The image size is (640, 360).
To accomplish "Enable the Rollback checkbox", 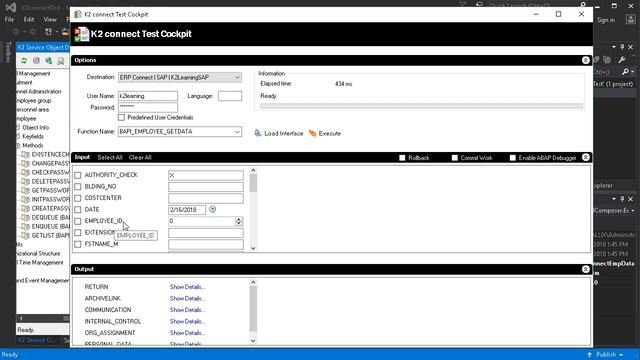I will pyautogui.click(x=402, y=158).
